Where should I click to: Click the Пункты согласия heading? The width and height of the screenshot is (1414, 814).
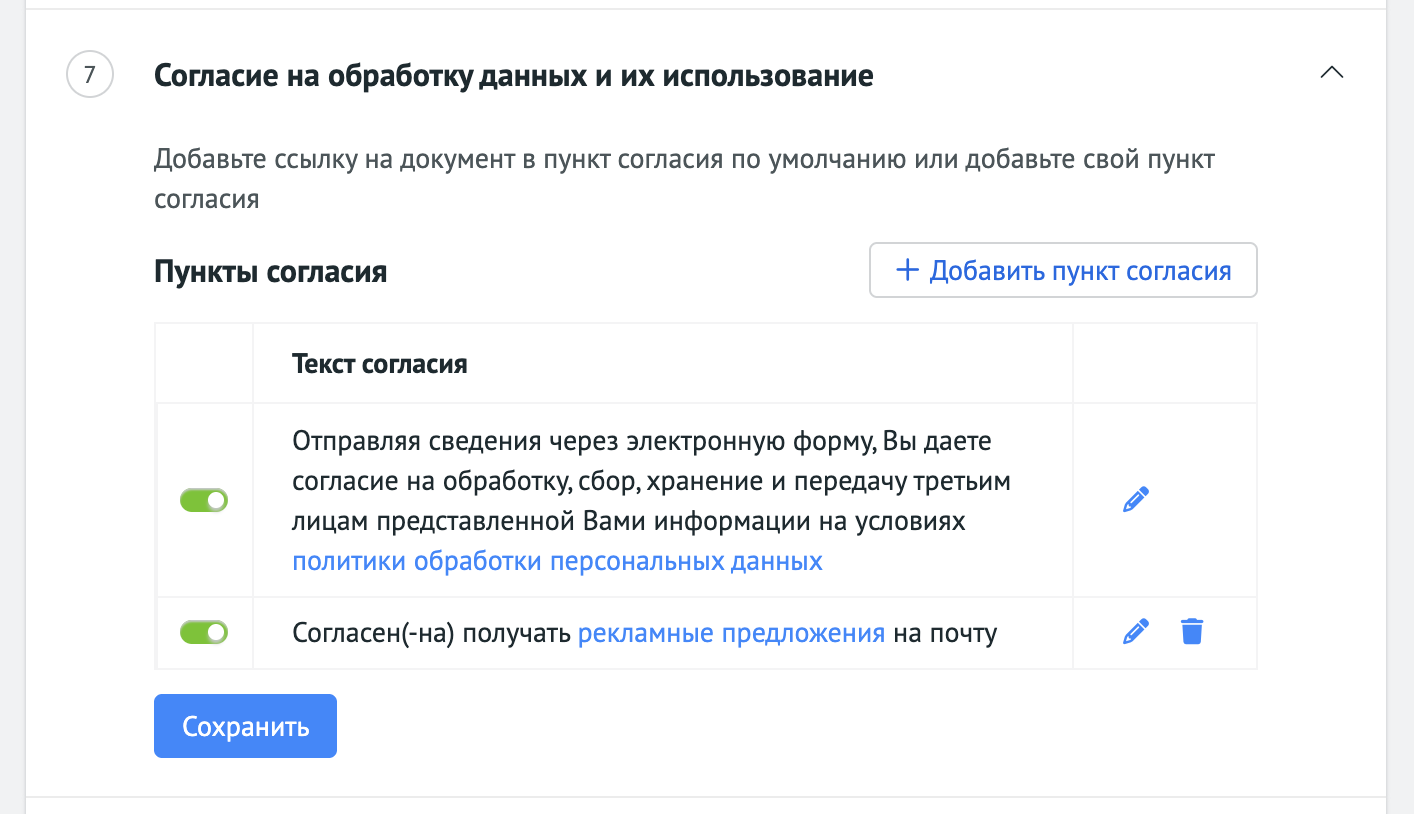click(271, 272)
